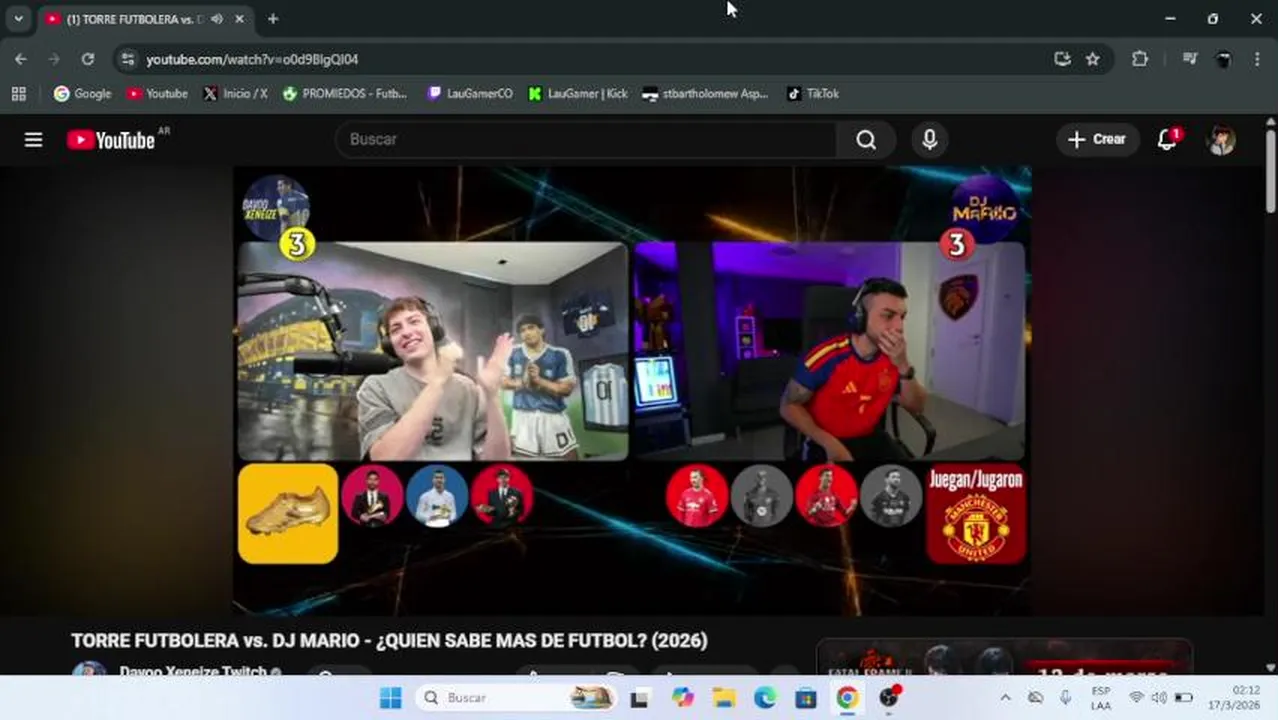Open a new tab with the plus button
Screen dimensions: 1278x720
[273, 19]
